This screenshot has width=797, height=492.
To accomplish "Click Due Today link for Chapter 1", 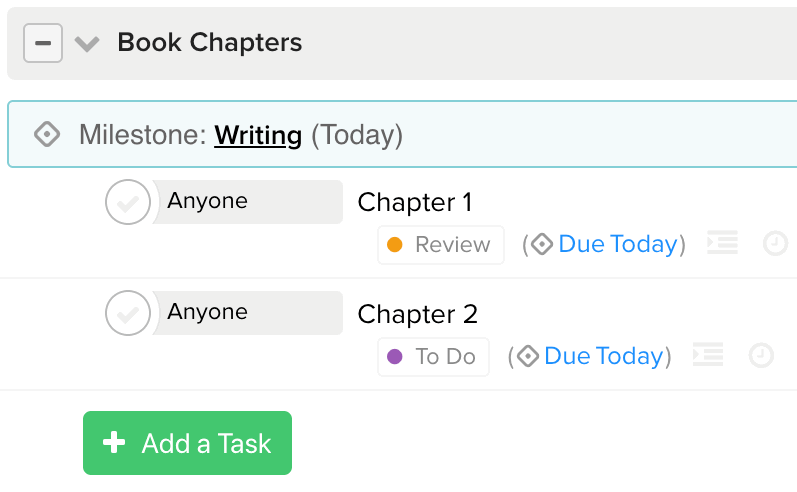I will click(x=618, y=244).
